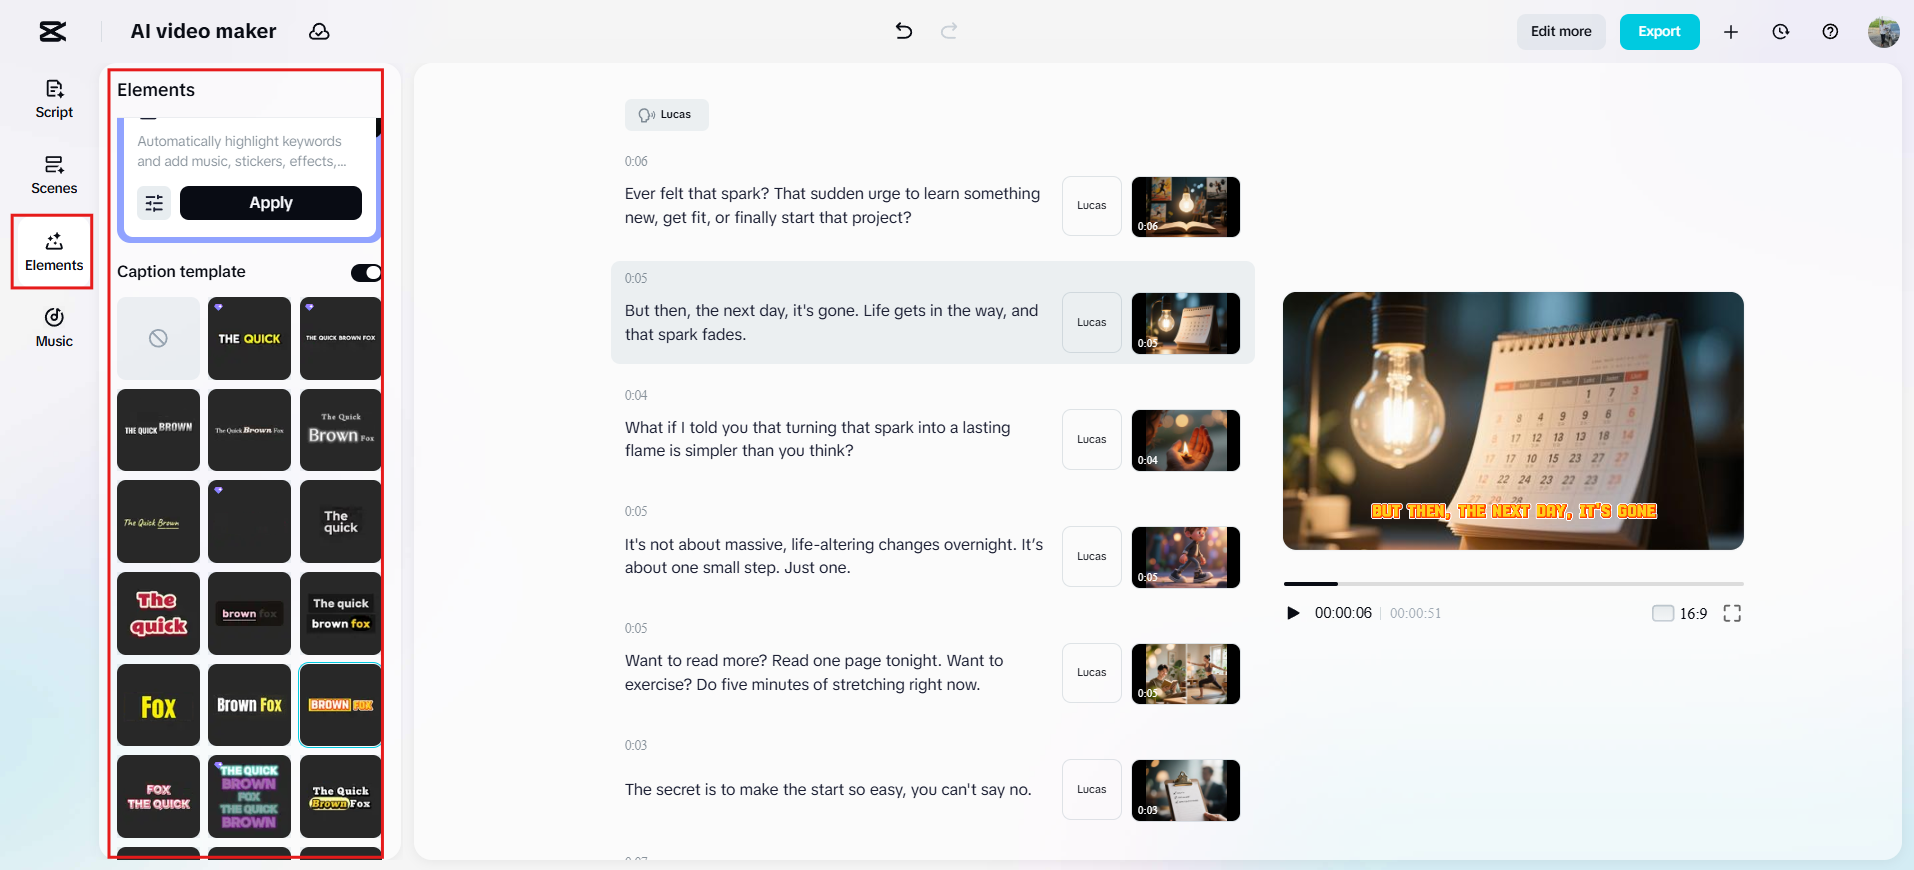This screenshot has width=1914, height=870.
Task: Choose the two-line 'The quick brown fox' template
Action: tap(340, 613)
